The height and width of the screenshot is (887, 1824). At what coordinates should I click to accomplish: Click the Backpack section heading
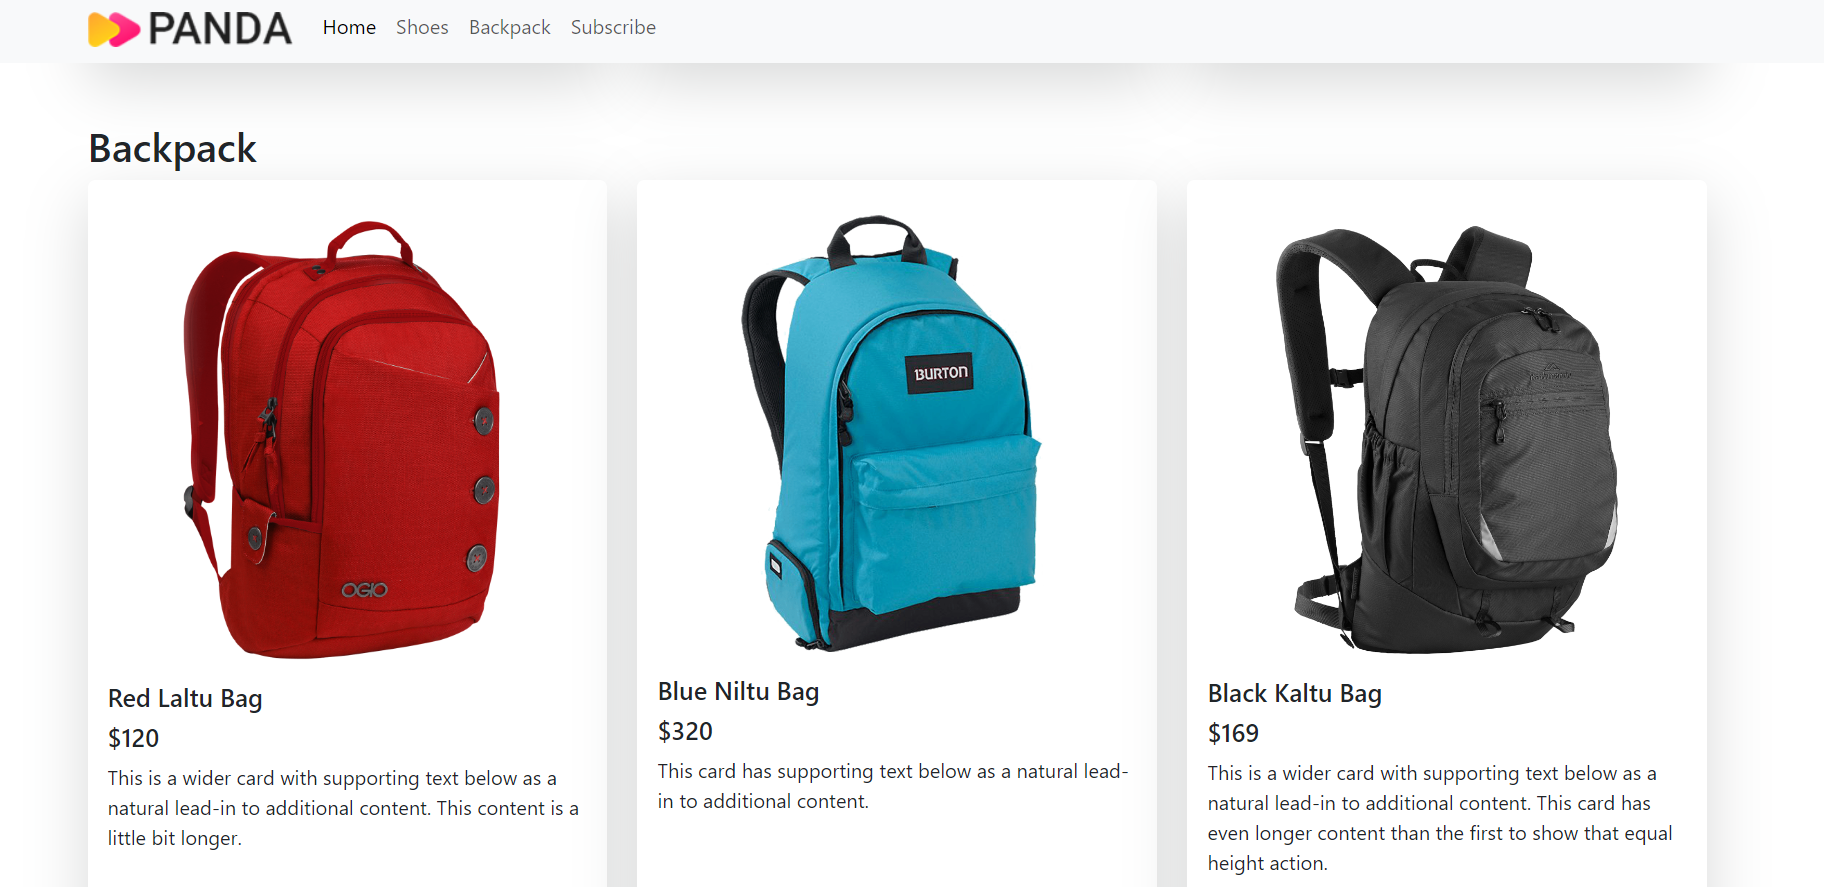click(x=172, y=149)
